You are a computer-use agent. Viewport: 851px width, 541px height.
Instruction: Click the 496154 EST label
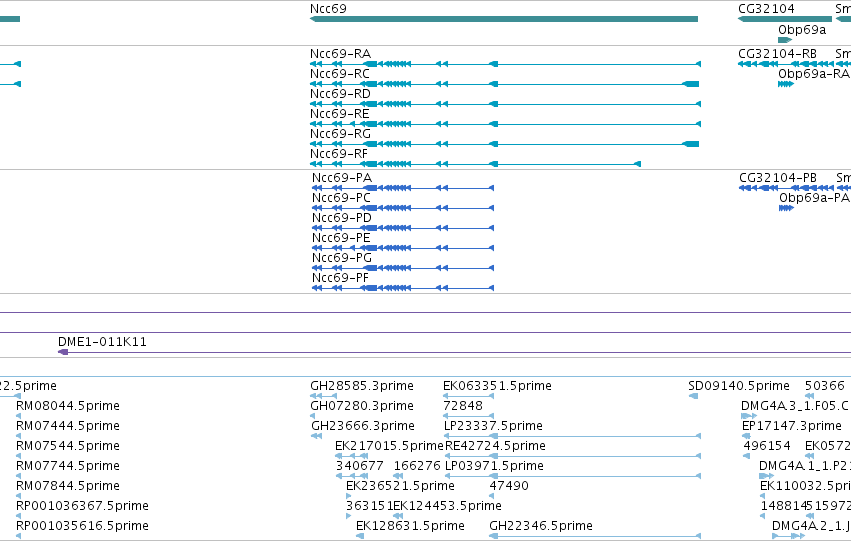pos(767,446)
